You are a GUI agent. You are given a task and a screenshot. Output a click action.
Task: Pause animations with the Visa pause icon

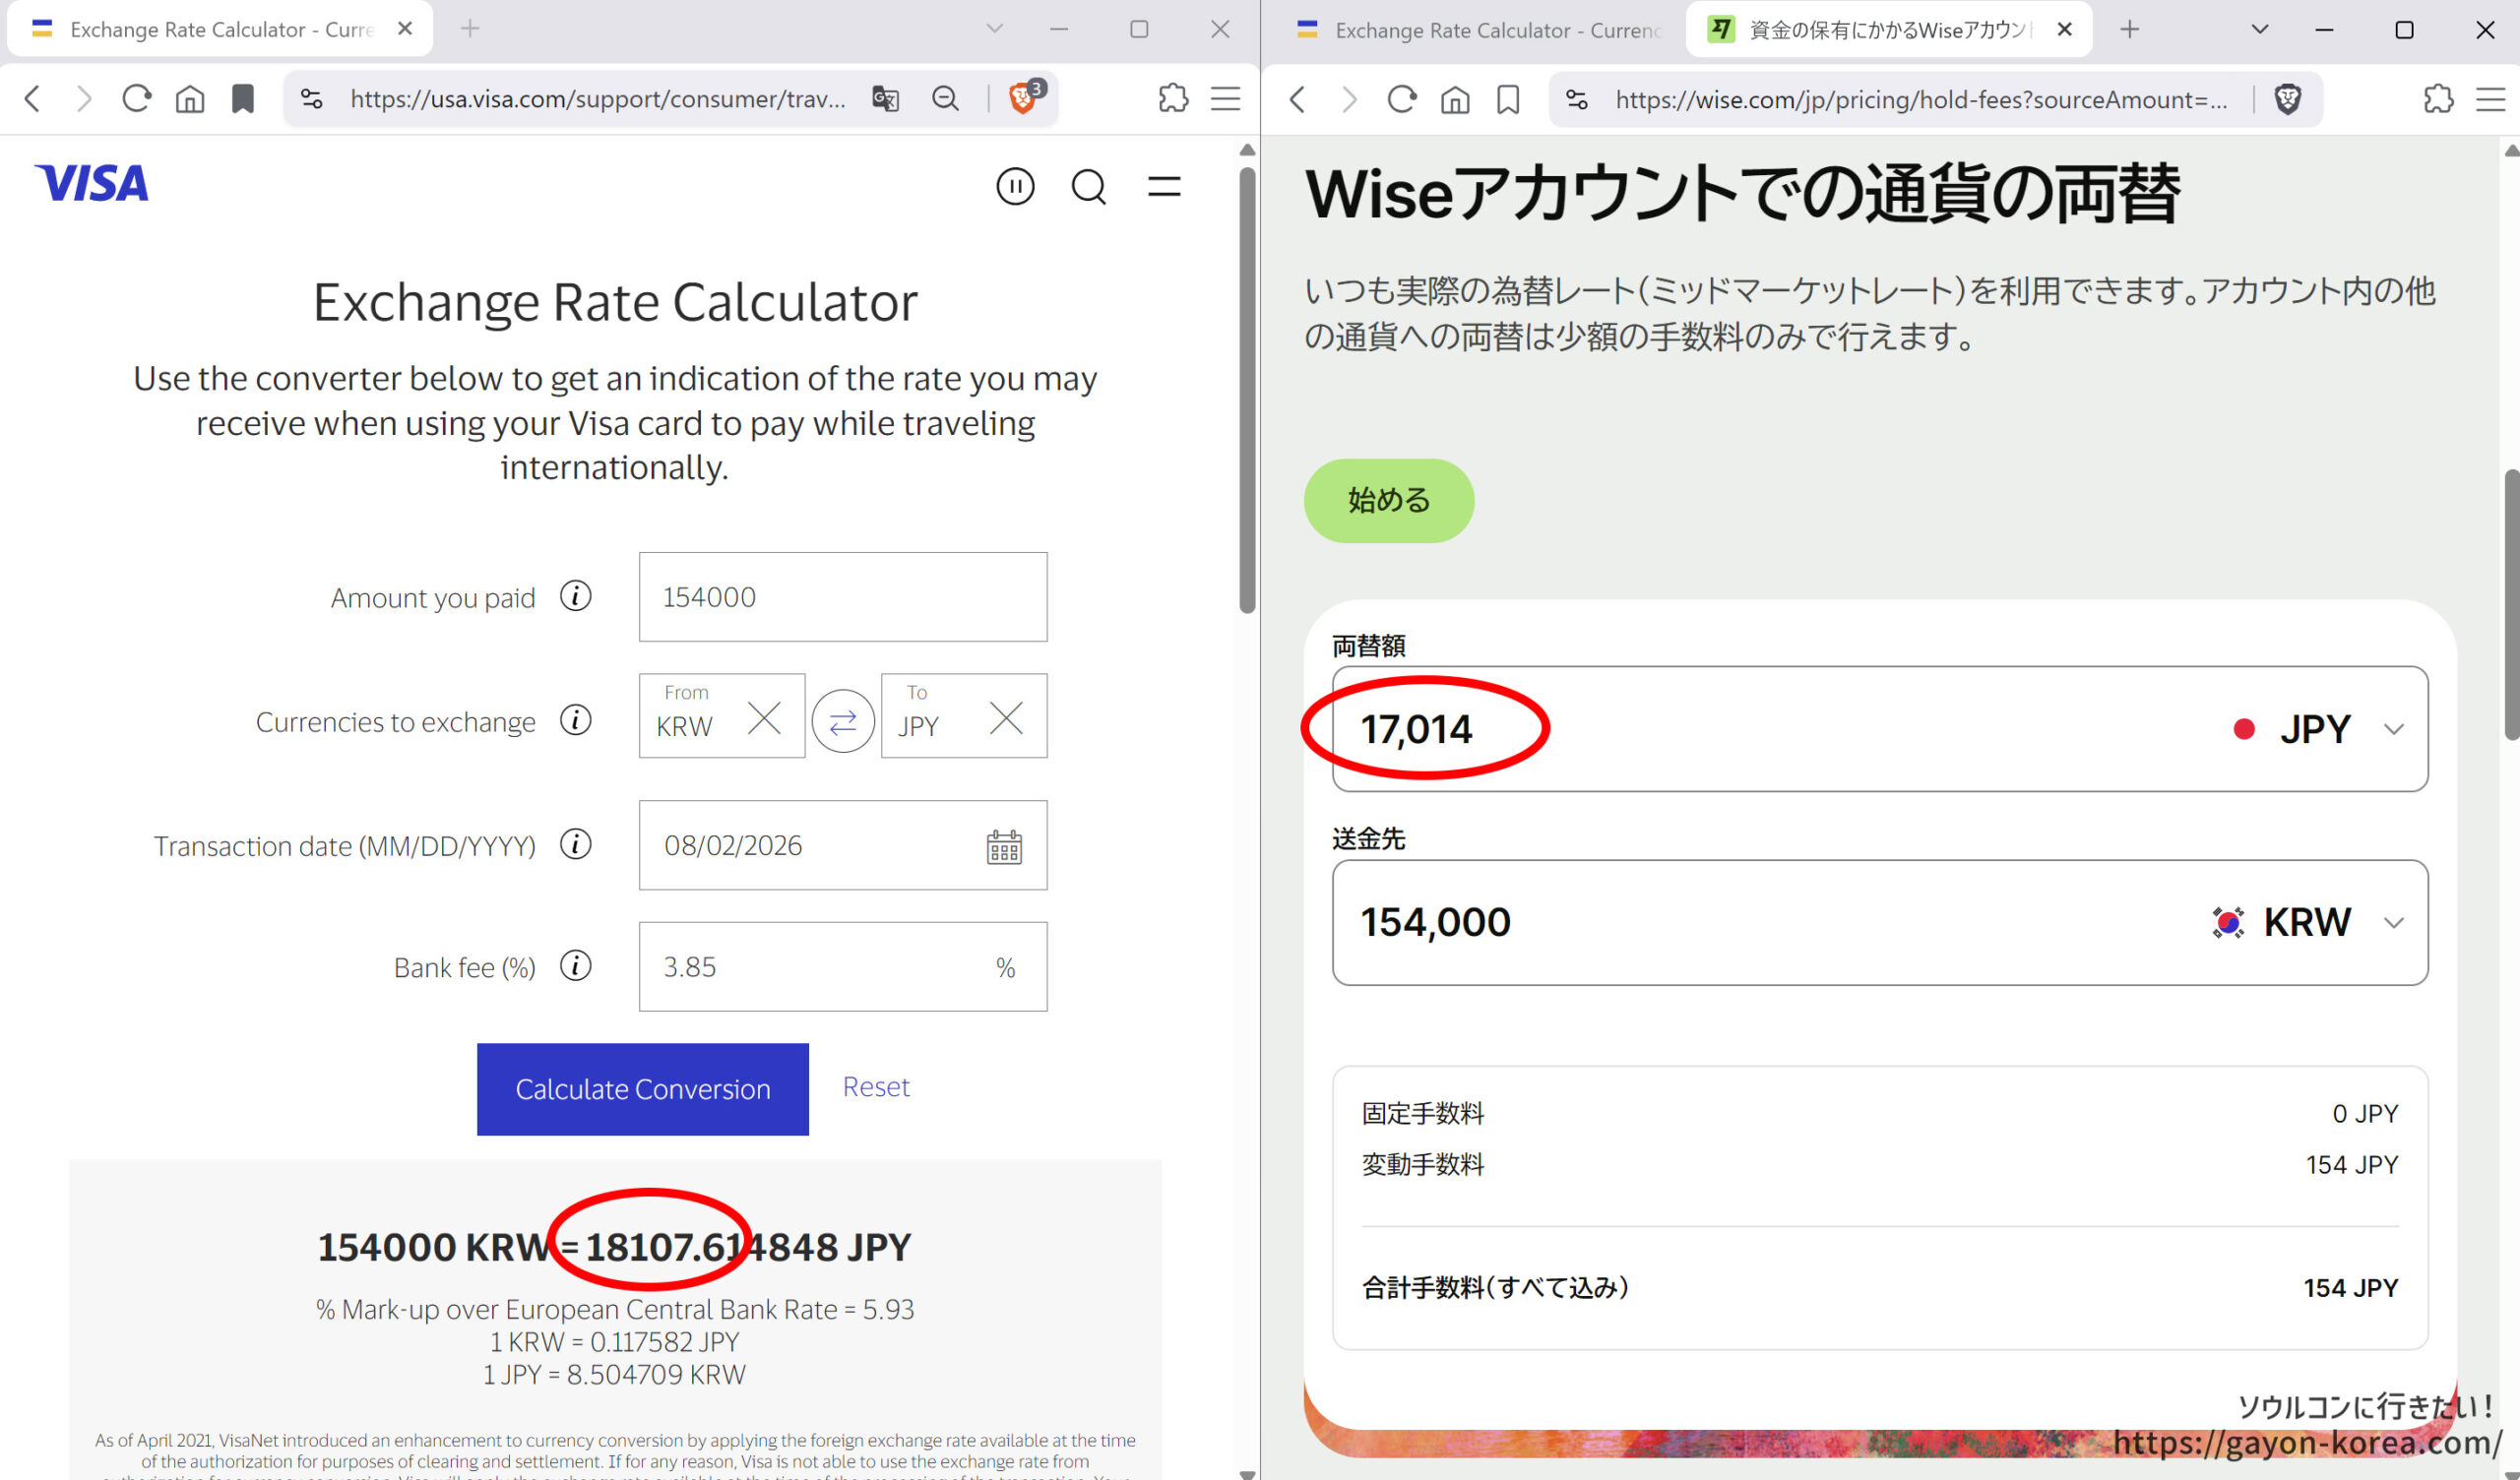1015,186
